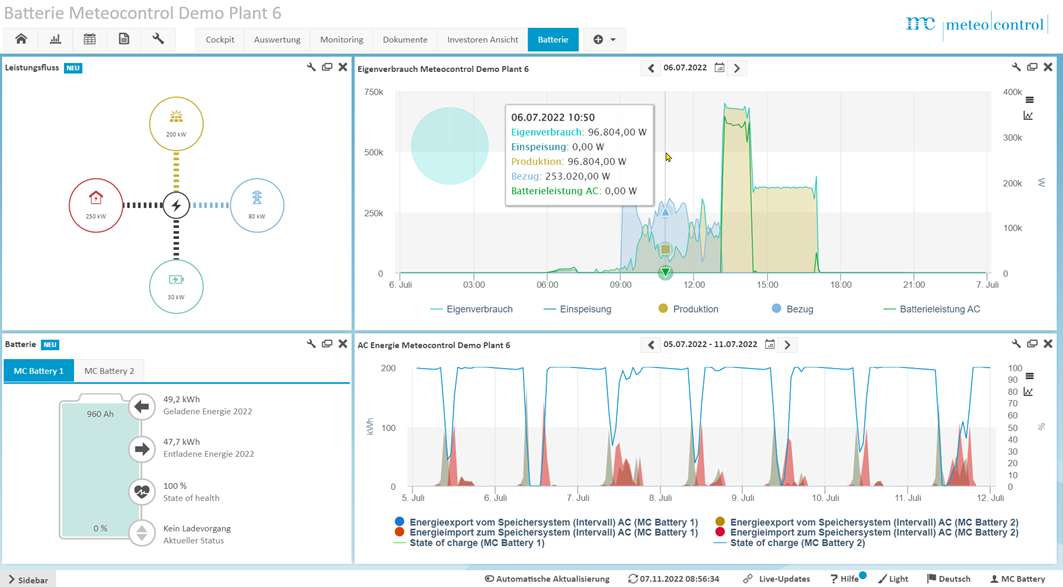The width and height of the screenshot is (1063, 587).
Task: Configure the Leistungsfluss widget with wrench
Action: coord(311,67)
